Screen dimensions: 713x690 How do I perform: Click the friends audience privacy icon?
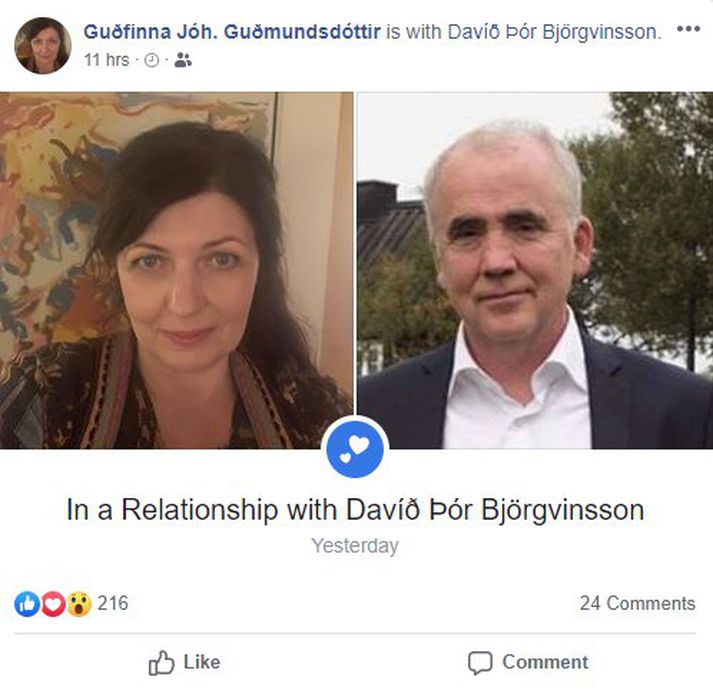point(183,60)
